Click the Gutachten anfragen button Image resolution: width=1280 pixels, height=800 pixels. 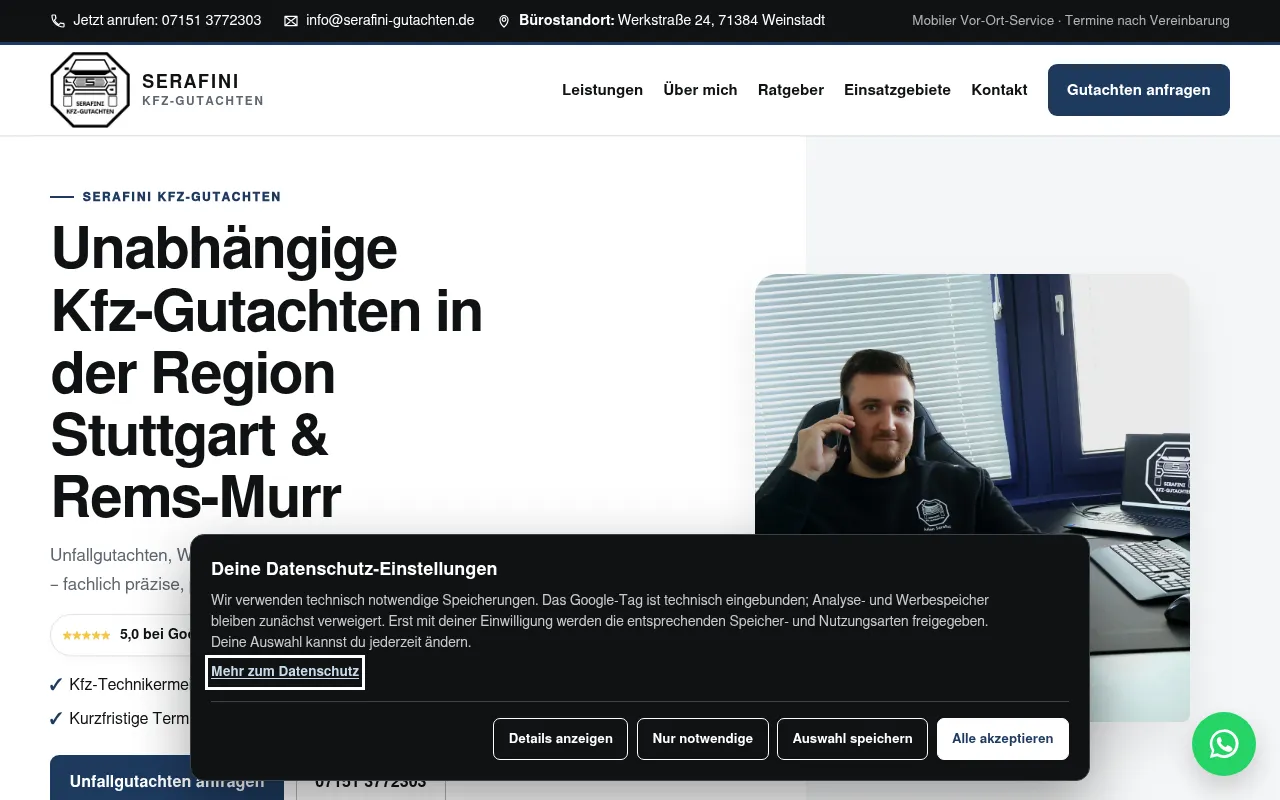(x=1139, y=90)
